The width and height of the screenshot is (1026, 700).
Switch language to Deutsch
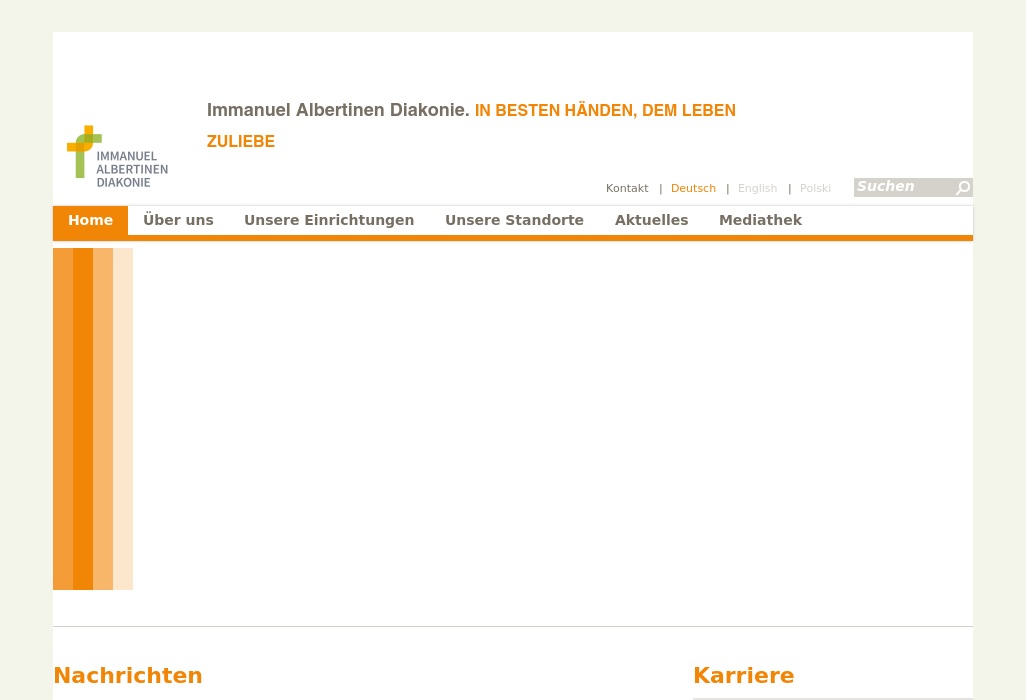click(693, 188)
